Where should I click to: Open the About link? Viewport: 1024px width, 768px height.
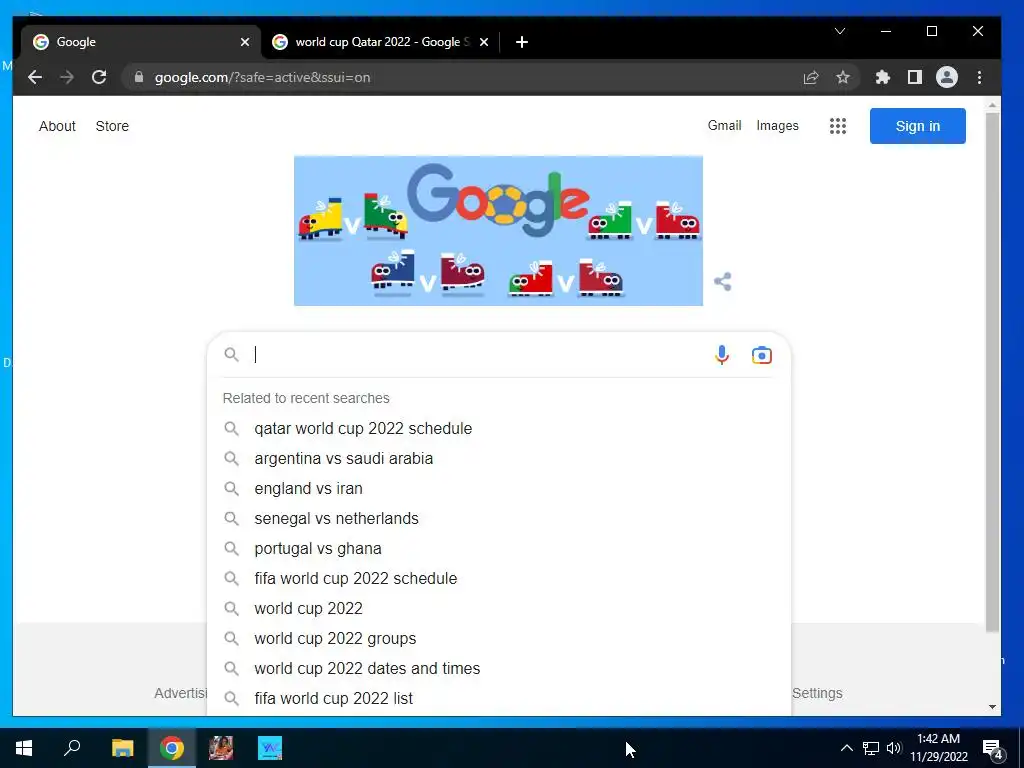pos(57,126)
